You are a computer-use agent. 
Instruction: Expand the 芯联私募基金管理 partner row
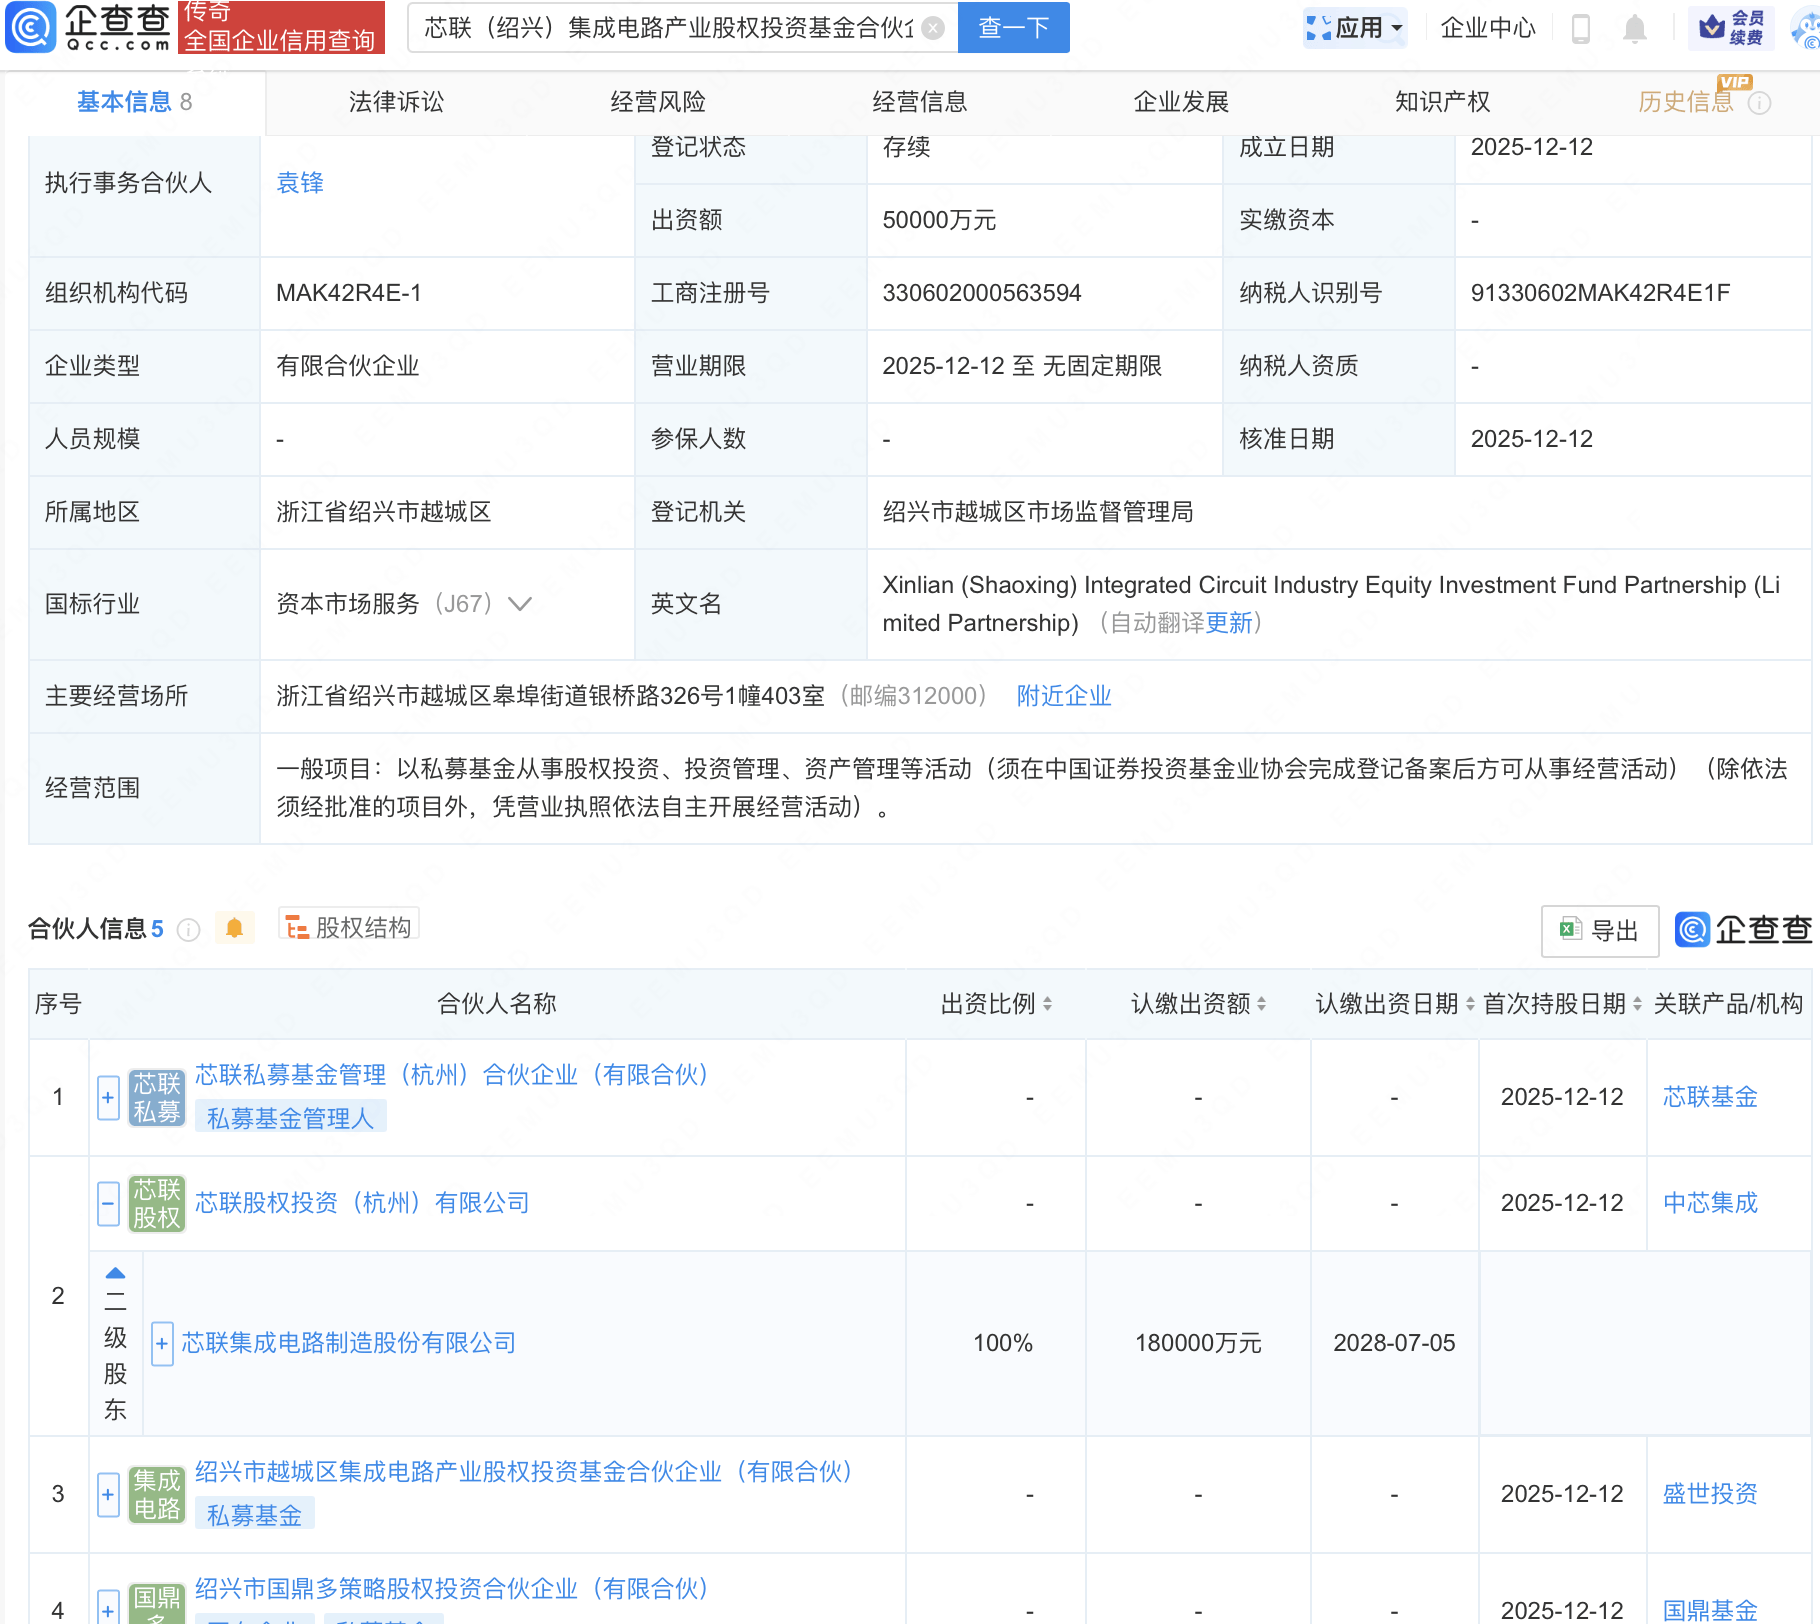tap(108, 1098)
